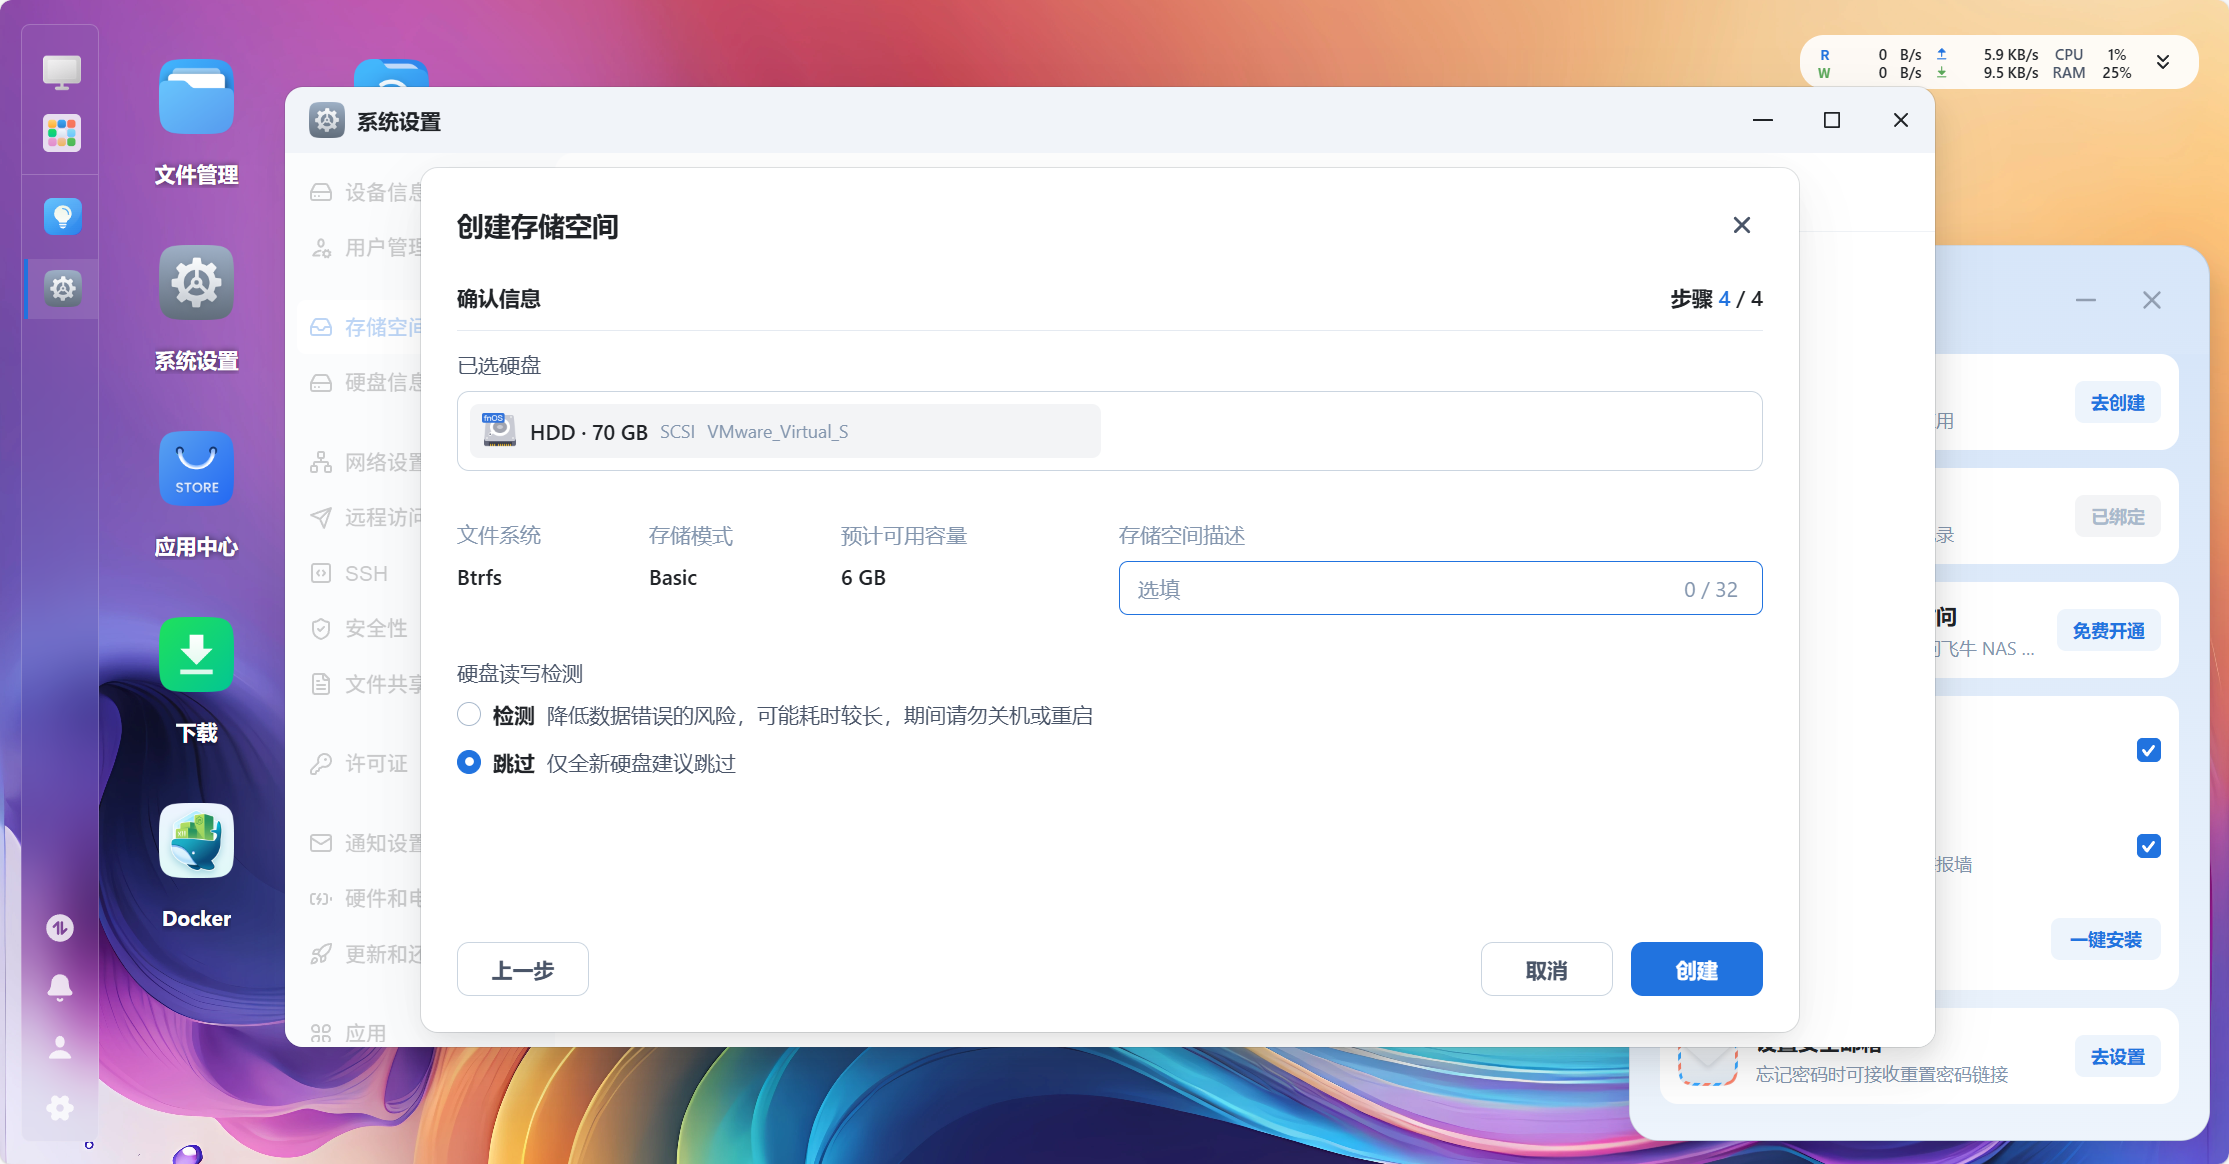Click the 创建 button
Screen dimensions: 2229x1164
pos(1696,969)
